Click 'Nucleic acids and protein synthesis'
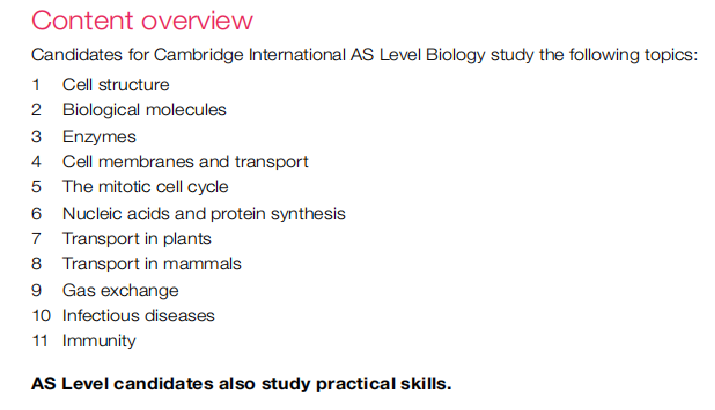This screenshot has width=715, height=410. 204,213
